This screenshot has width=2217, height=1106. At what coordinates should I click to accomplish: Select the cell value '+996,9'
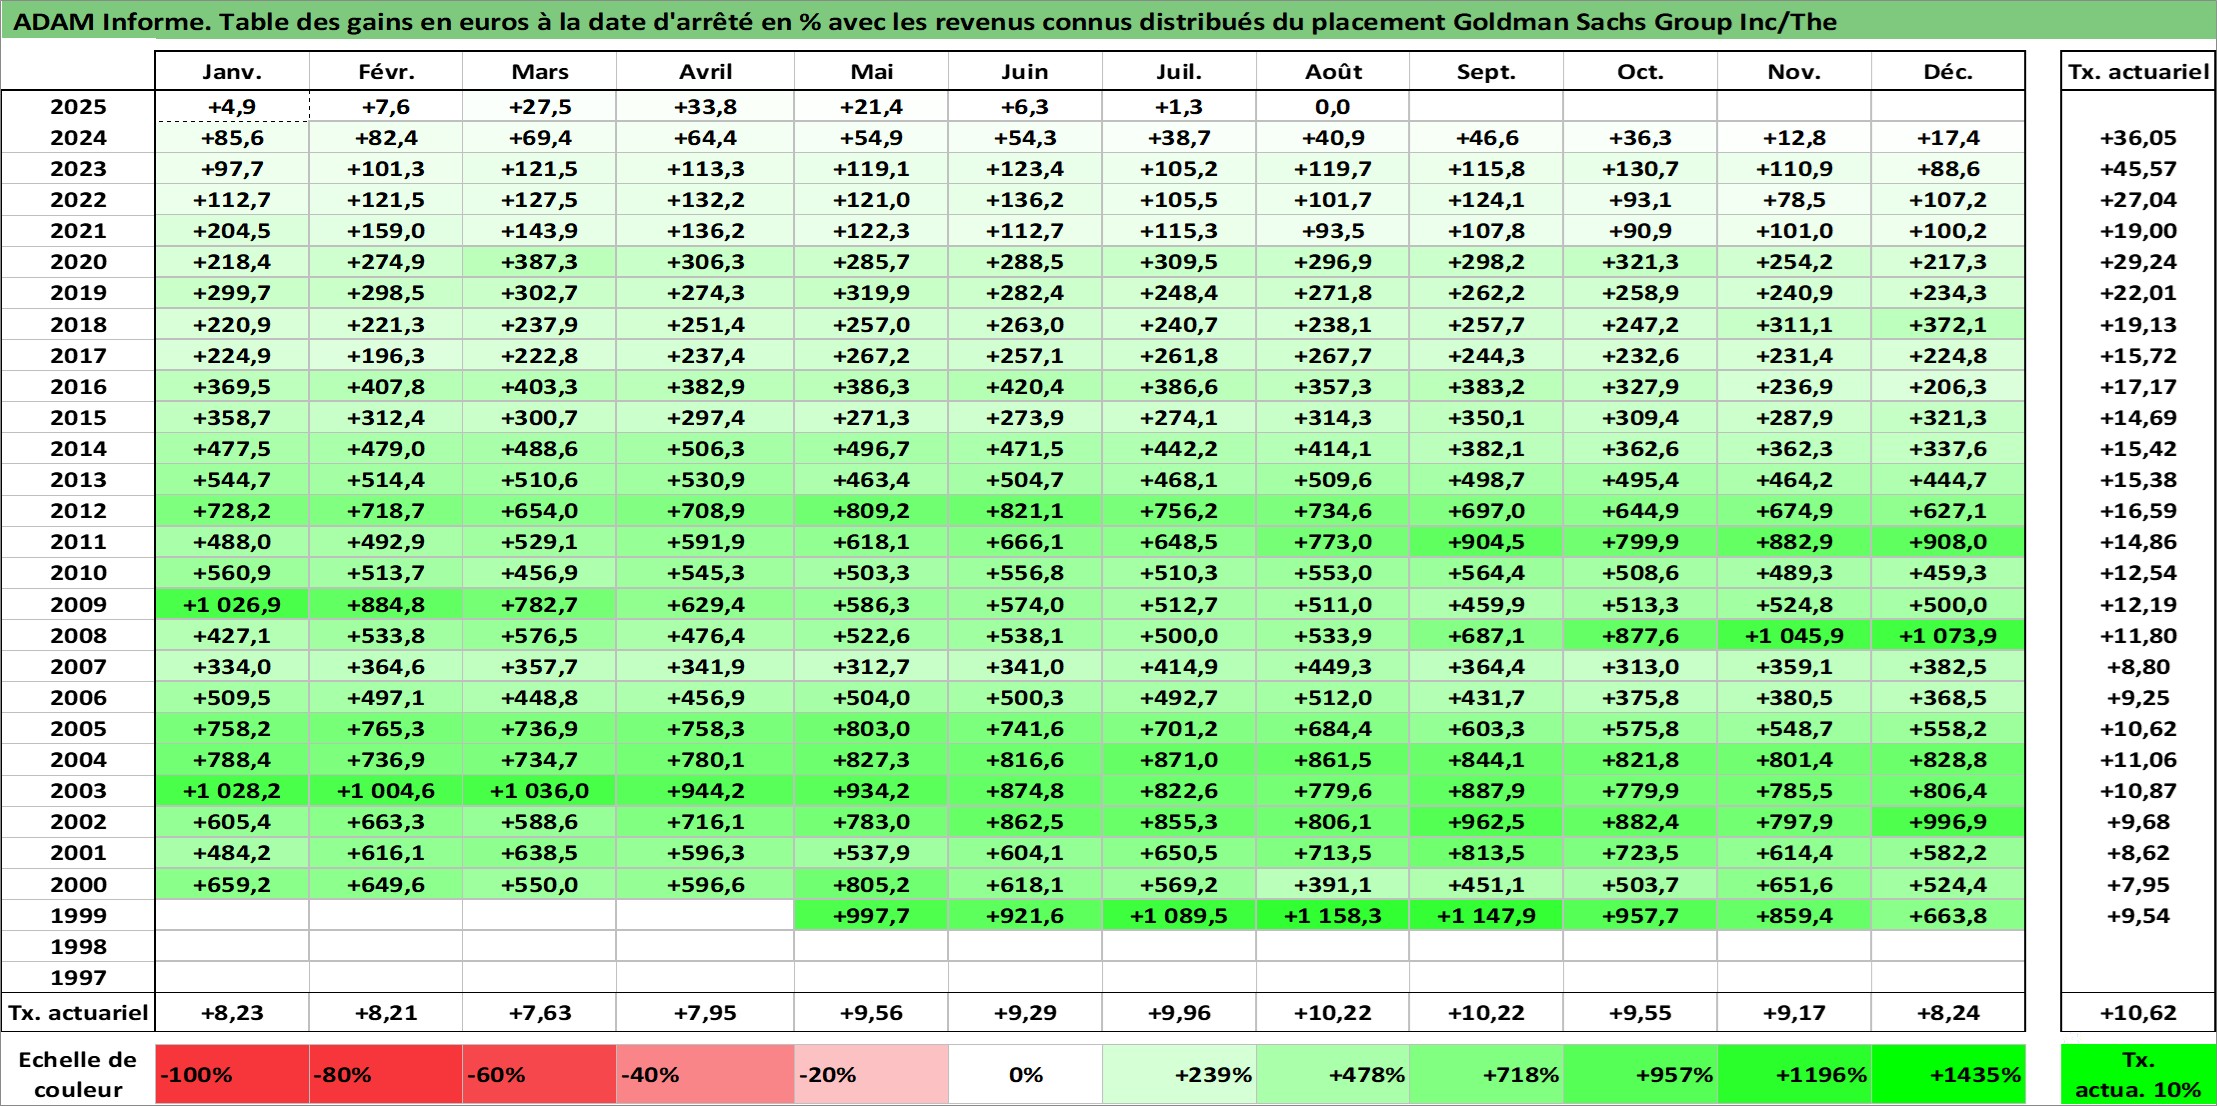[1948, 821]
